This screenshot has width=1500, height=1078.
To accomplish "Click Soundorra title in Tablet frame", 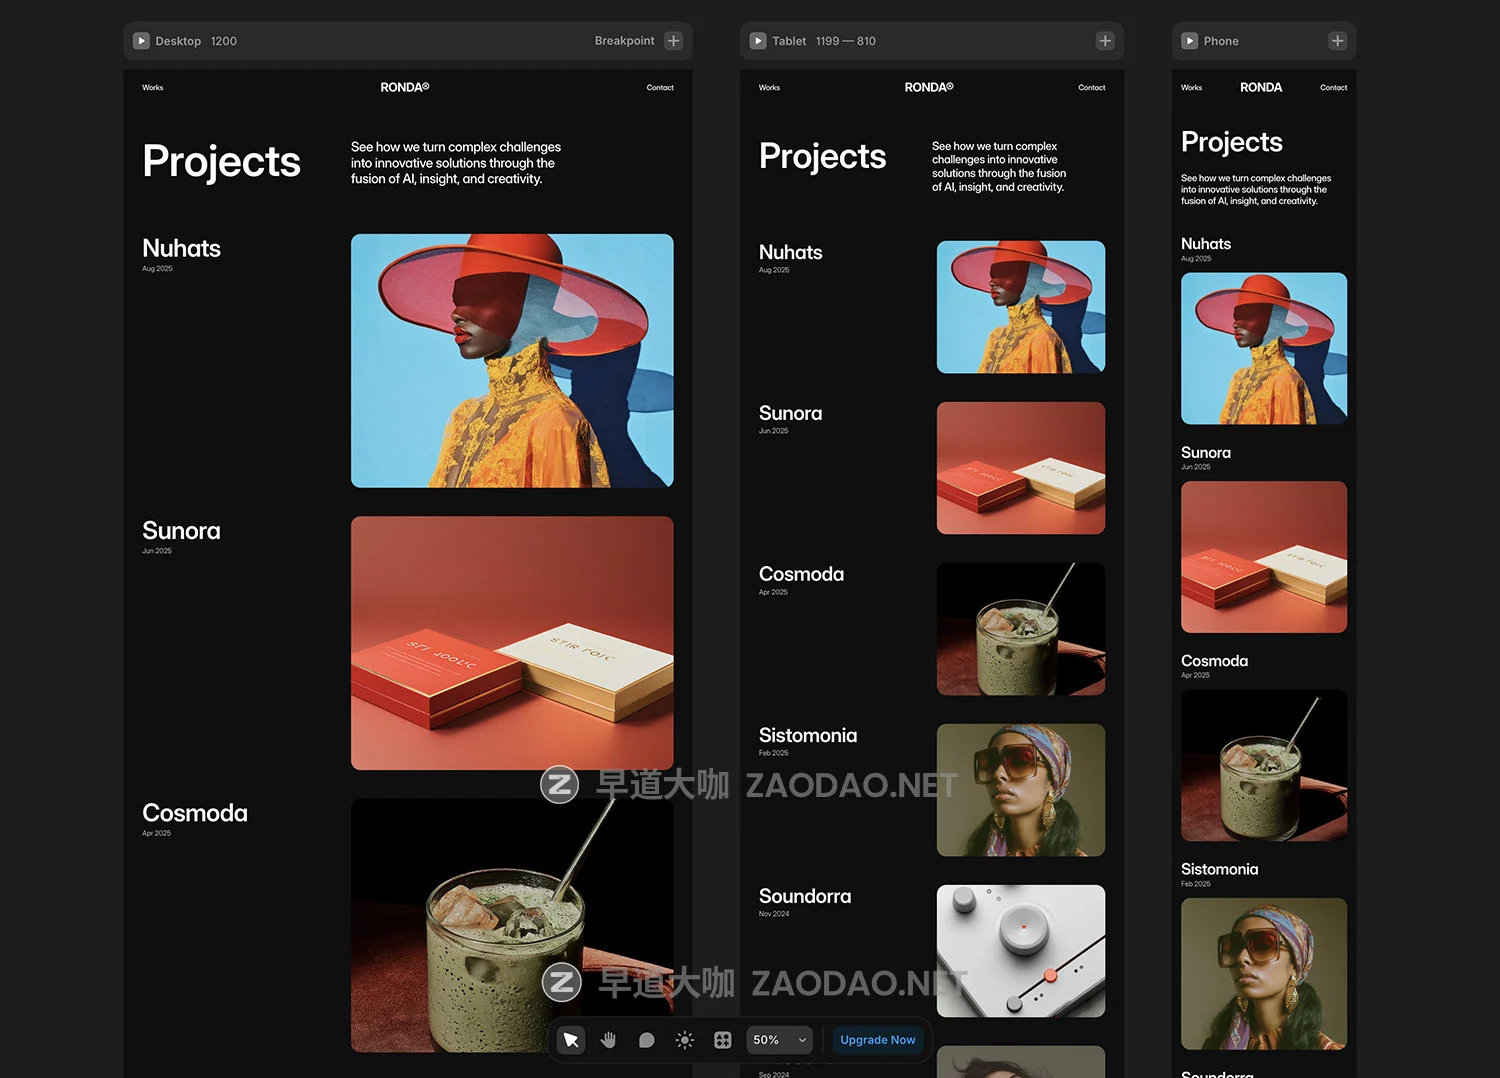I will click(x=805, y=896).
